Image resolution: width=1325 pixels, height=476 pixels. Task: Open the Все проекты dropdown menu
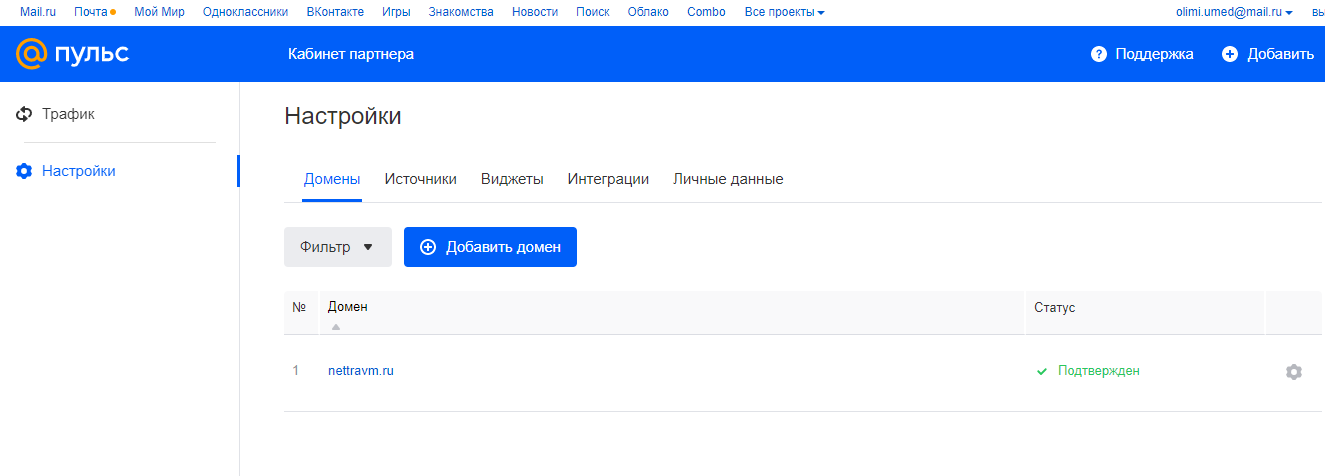tap(784, 12)
